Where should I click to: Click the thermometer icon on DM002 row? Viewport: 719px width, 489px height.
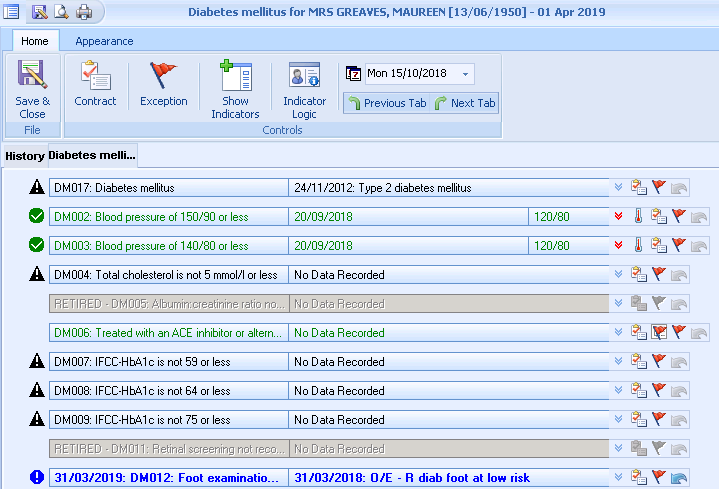639,216
